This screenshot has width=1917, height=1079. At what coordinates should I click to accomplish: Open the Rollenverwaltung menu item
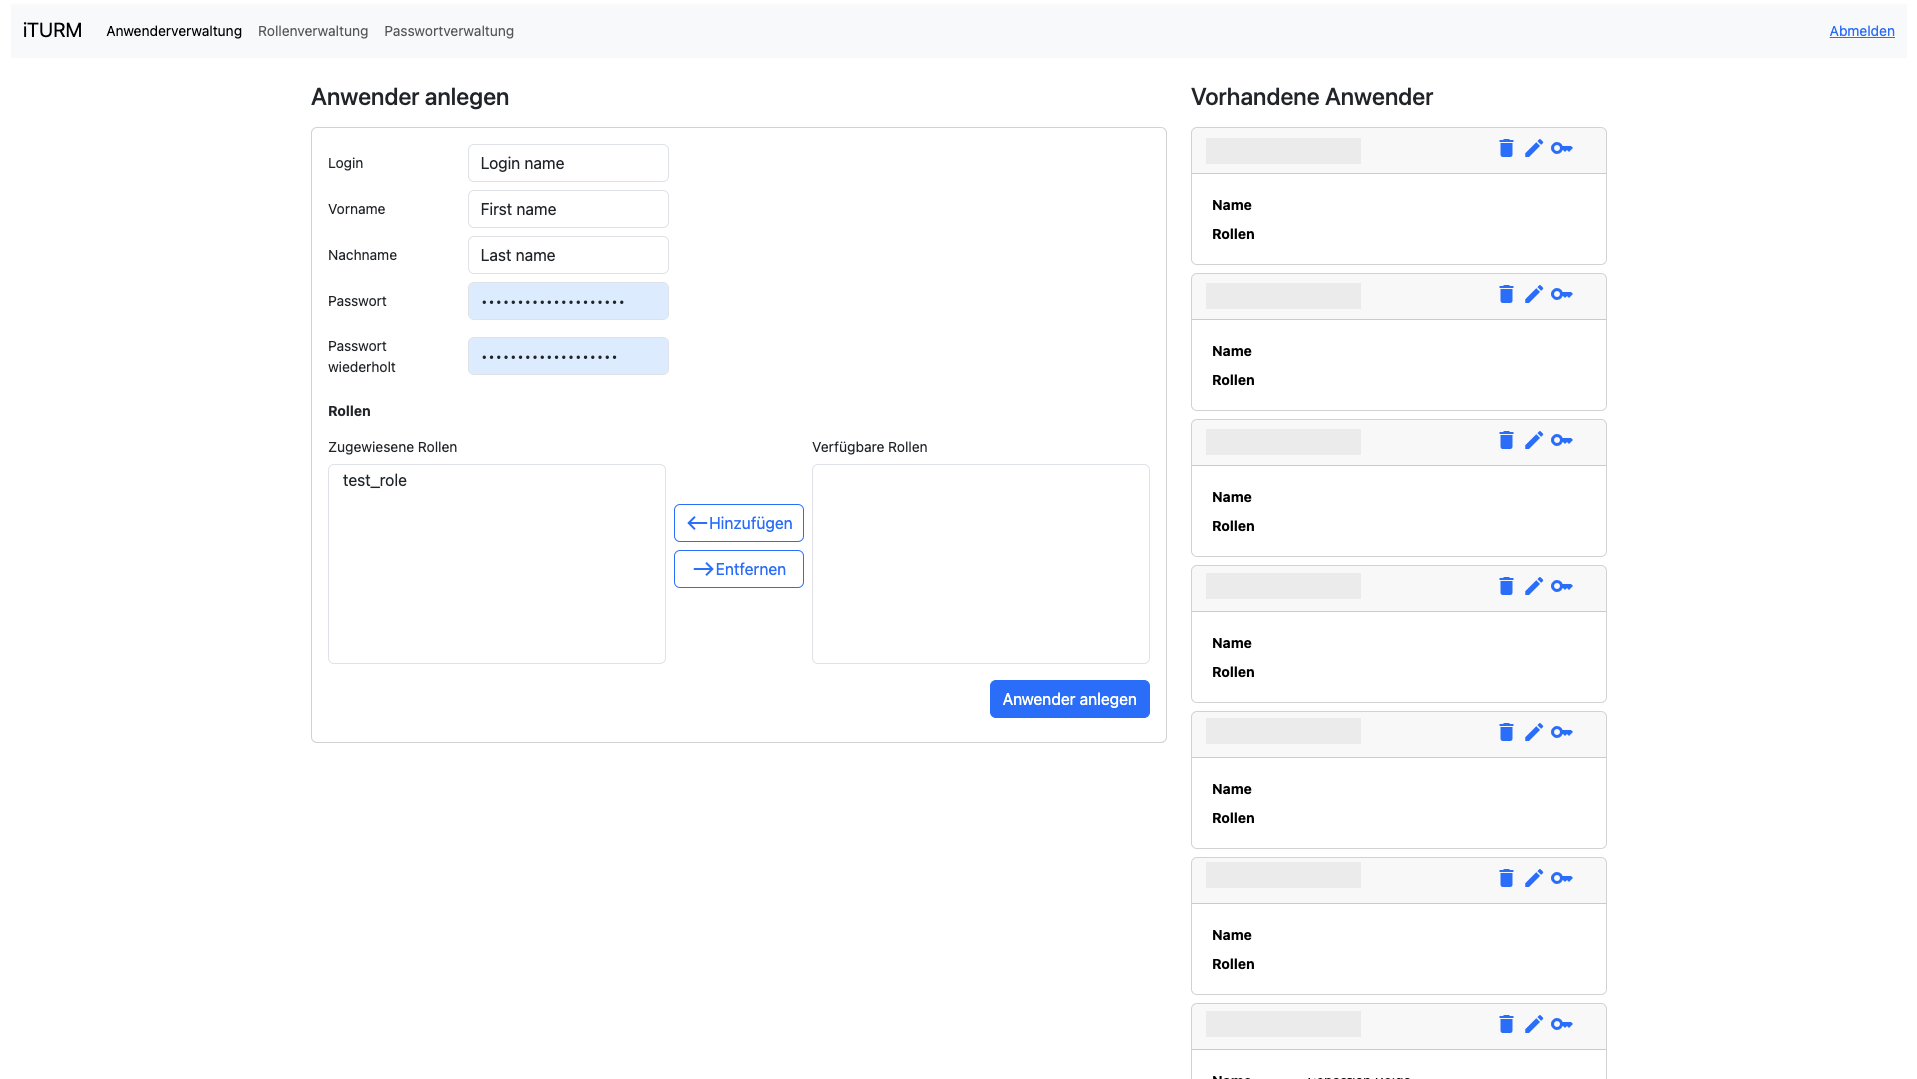pos(312,31)
